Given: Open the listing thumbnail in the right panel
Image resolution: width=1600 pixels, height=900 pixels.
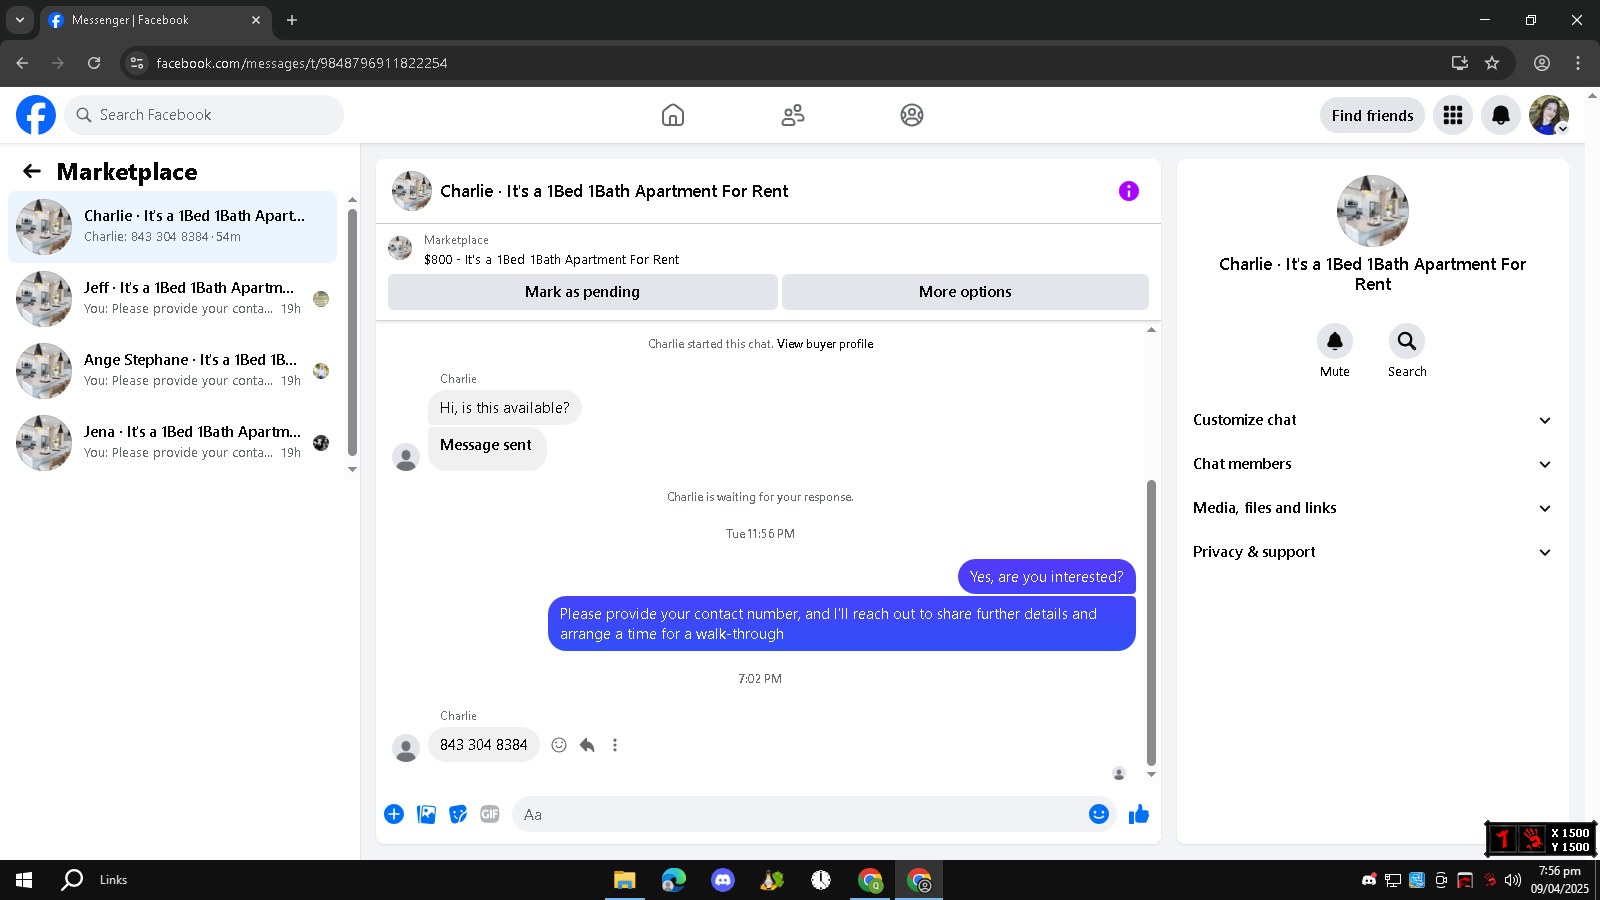Looking at the screenshot, I should tap(1373, 211).
